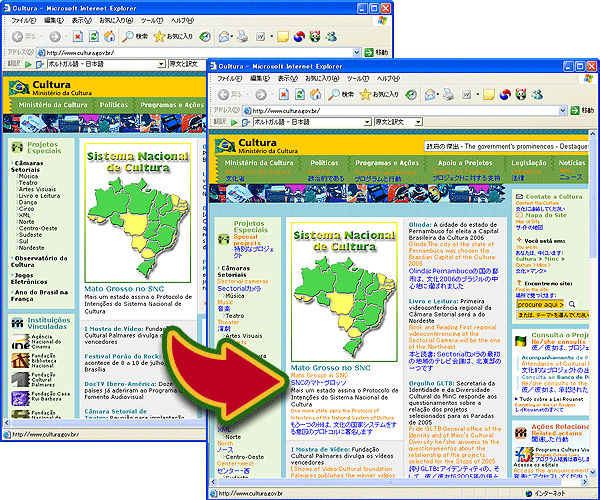600x500 pixels.
Task: Click Go button in front window address bar
Action: tap(582, 111)
